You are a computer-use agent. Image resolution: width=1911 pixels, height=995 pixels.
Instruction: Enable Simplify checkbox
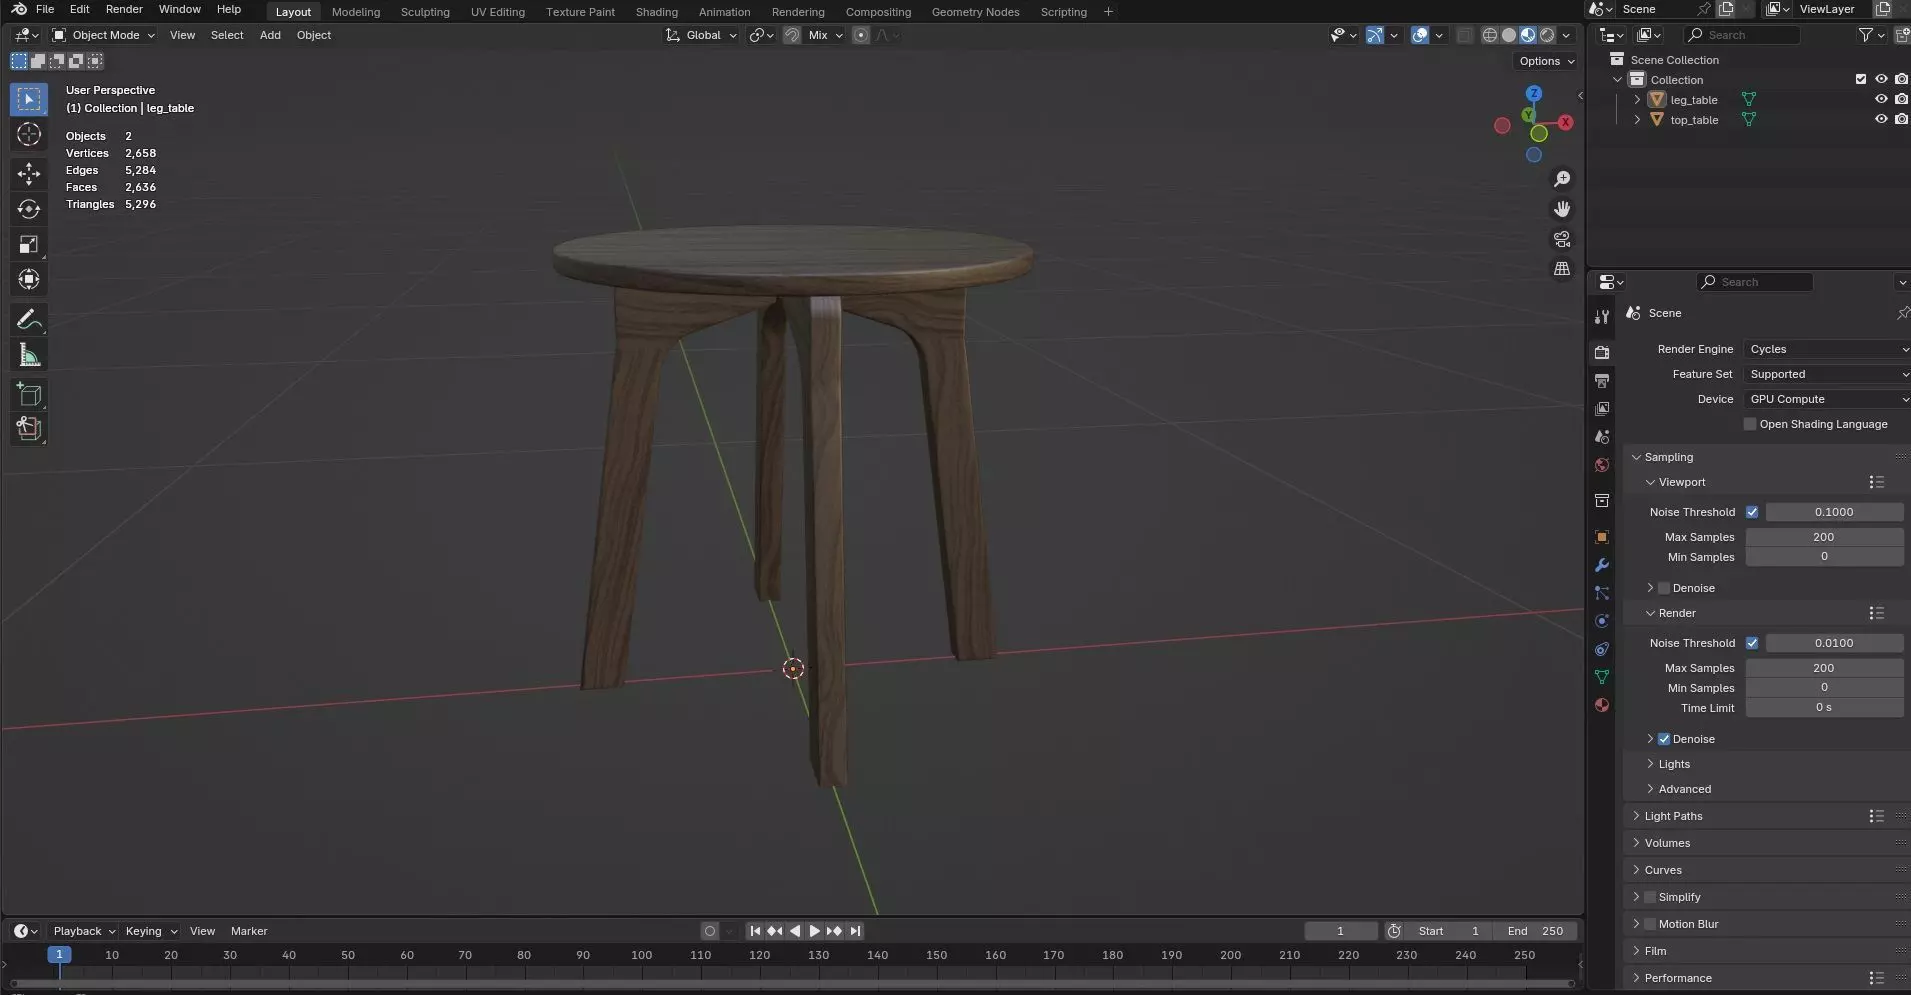(x=1650, y=897)
